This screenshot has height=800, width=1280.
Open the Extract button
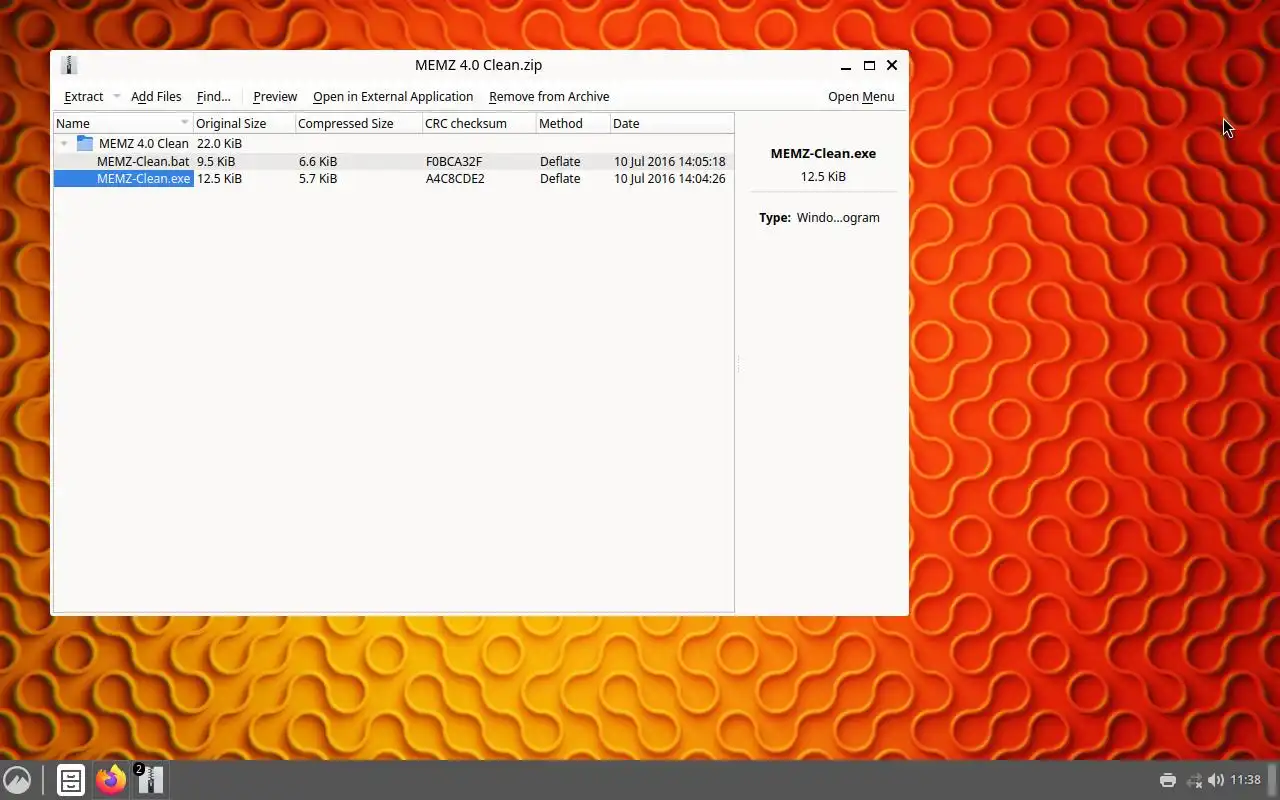[x=83, y=97]
